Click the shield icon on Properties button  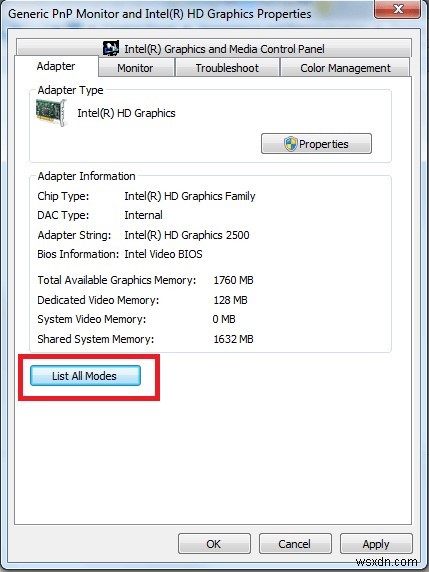(x=290, y=144)
